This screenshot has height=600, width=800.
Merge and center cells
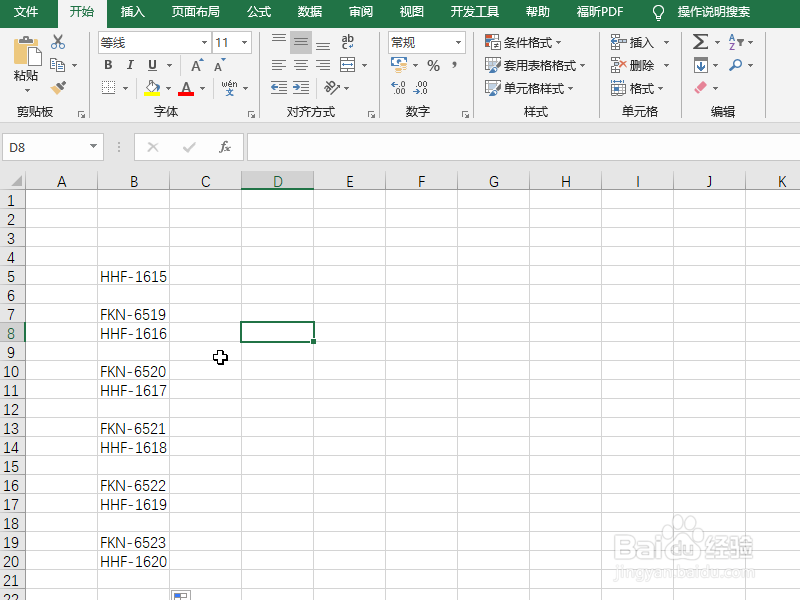(x=347, y=65)
